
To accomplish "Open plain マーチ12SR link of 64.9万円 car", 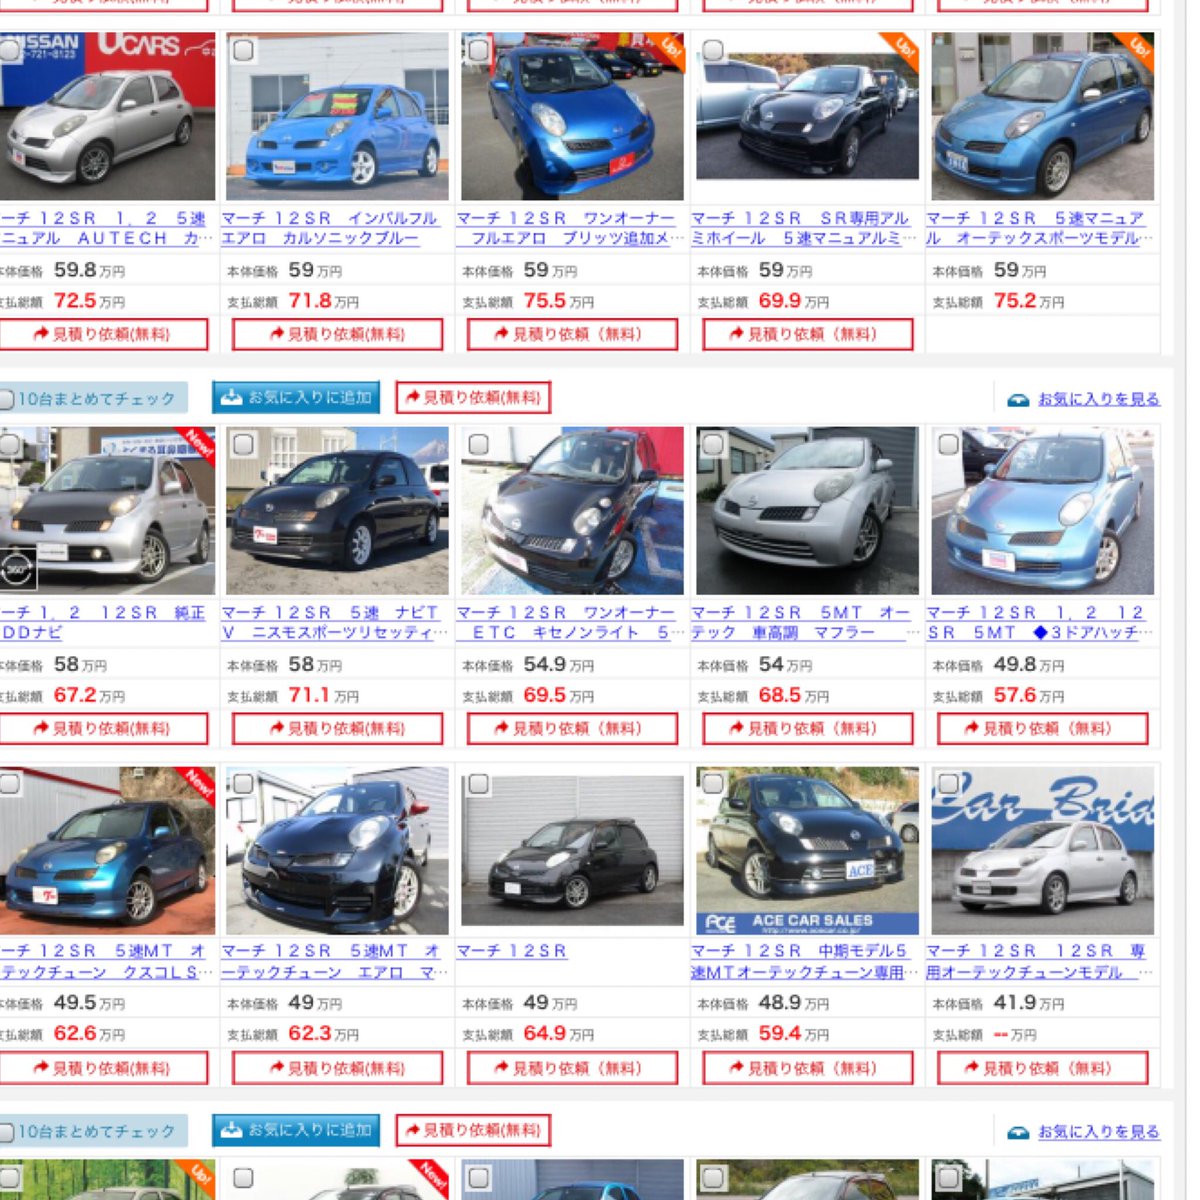I will (512, 951).
